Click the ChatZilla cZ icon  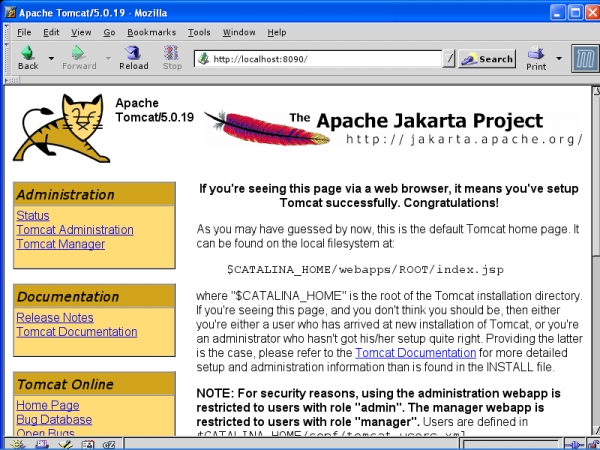[109, 445]
